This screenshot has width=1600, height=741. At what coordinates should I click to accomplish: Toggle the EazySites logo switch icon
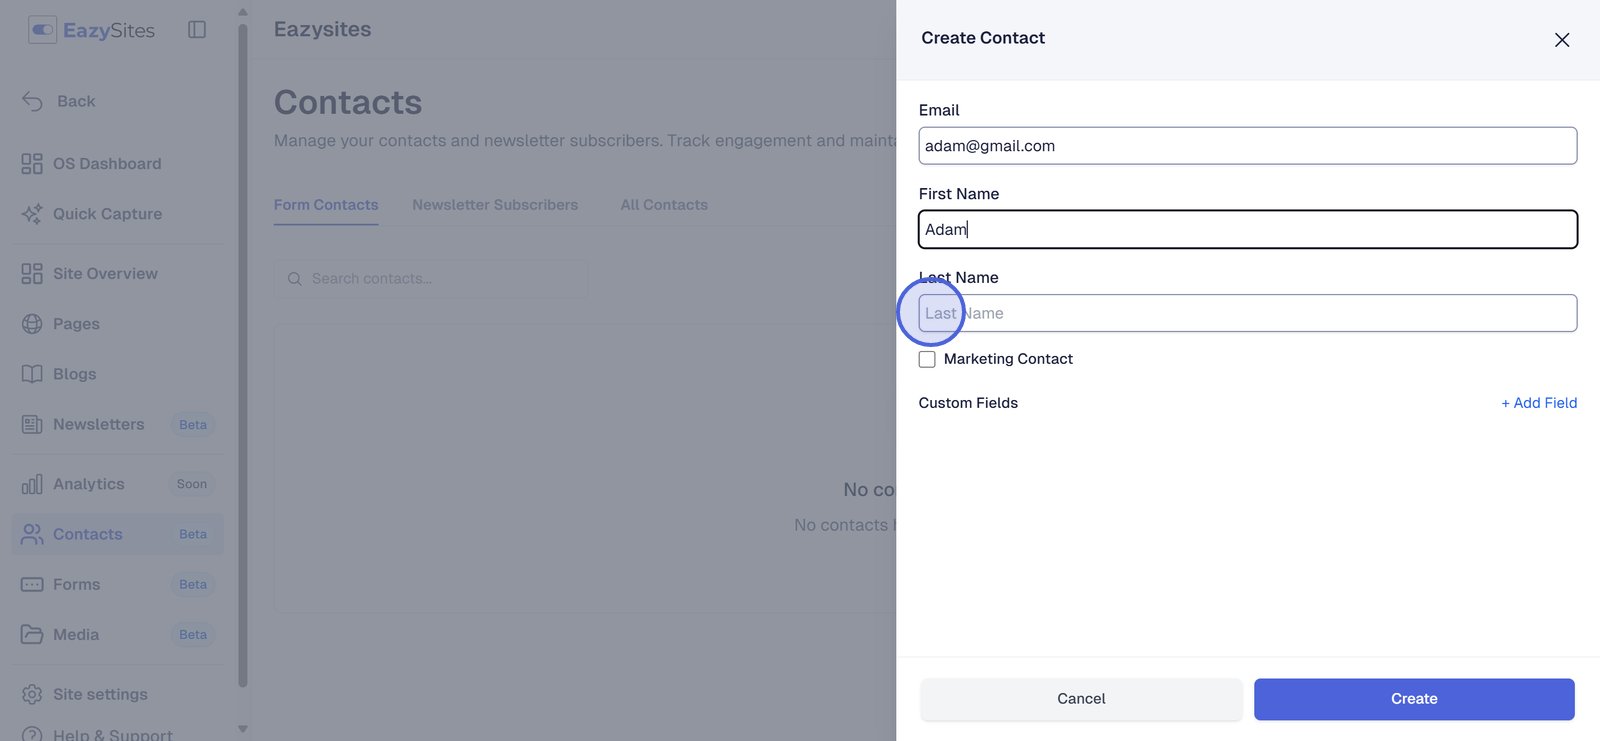43,30
